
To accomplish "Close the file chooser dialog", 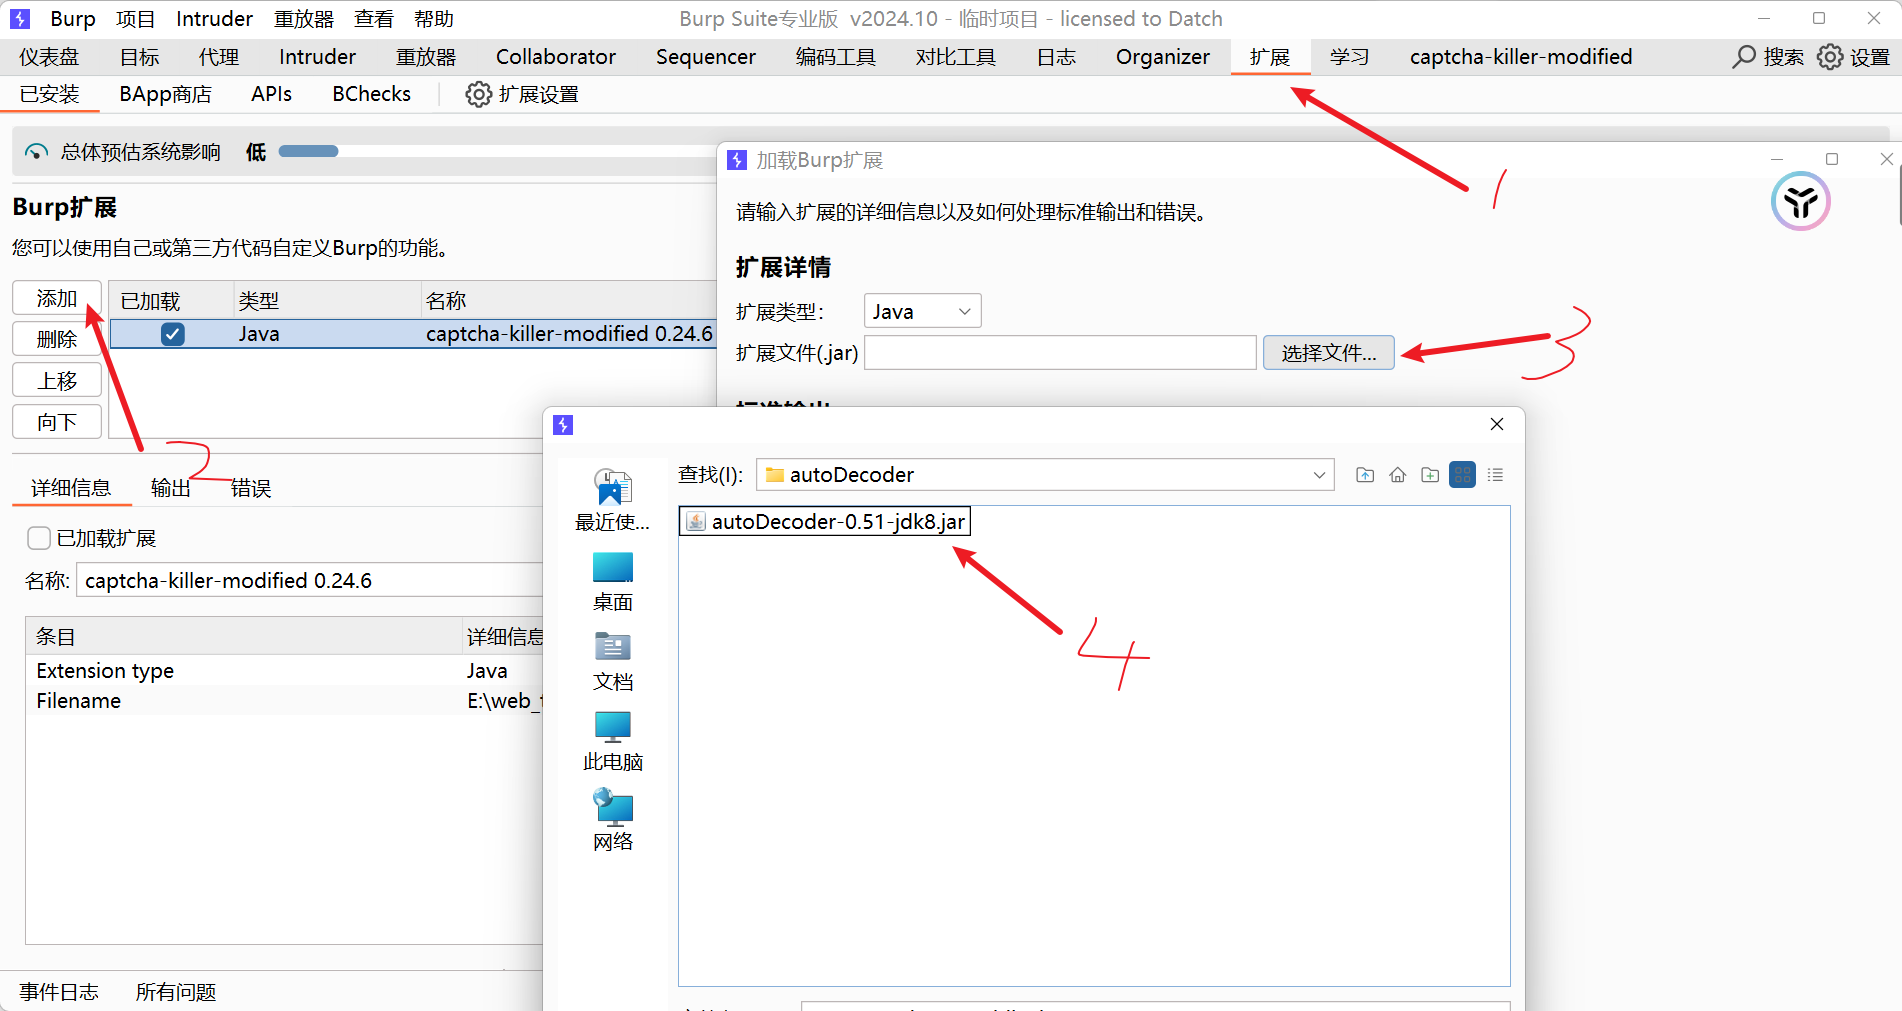I will (x=1497, y=424).
